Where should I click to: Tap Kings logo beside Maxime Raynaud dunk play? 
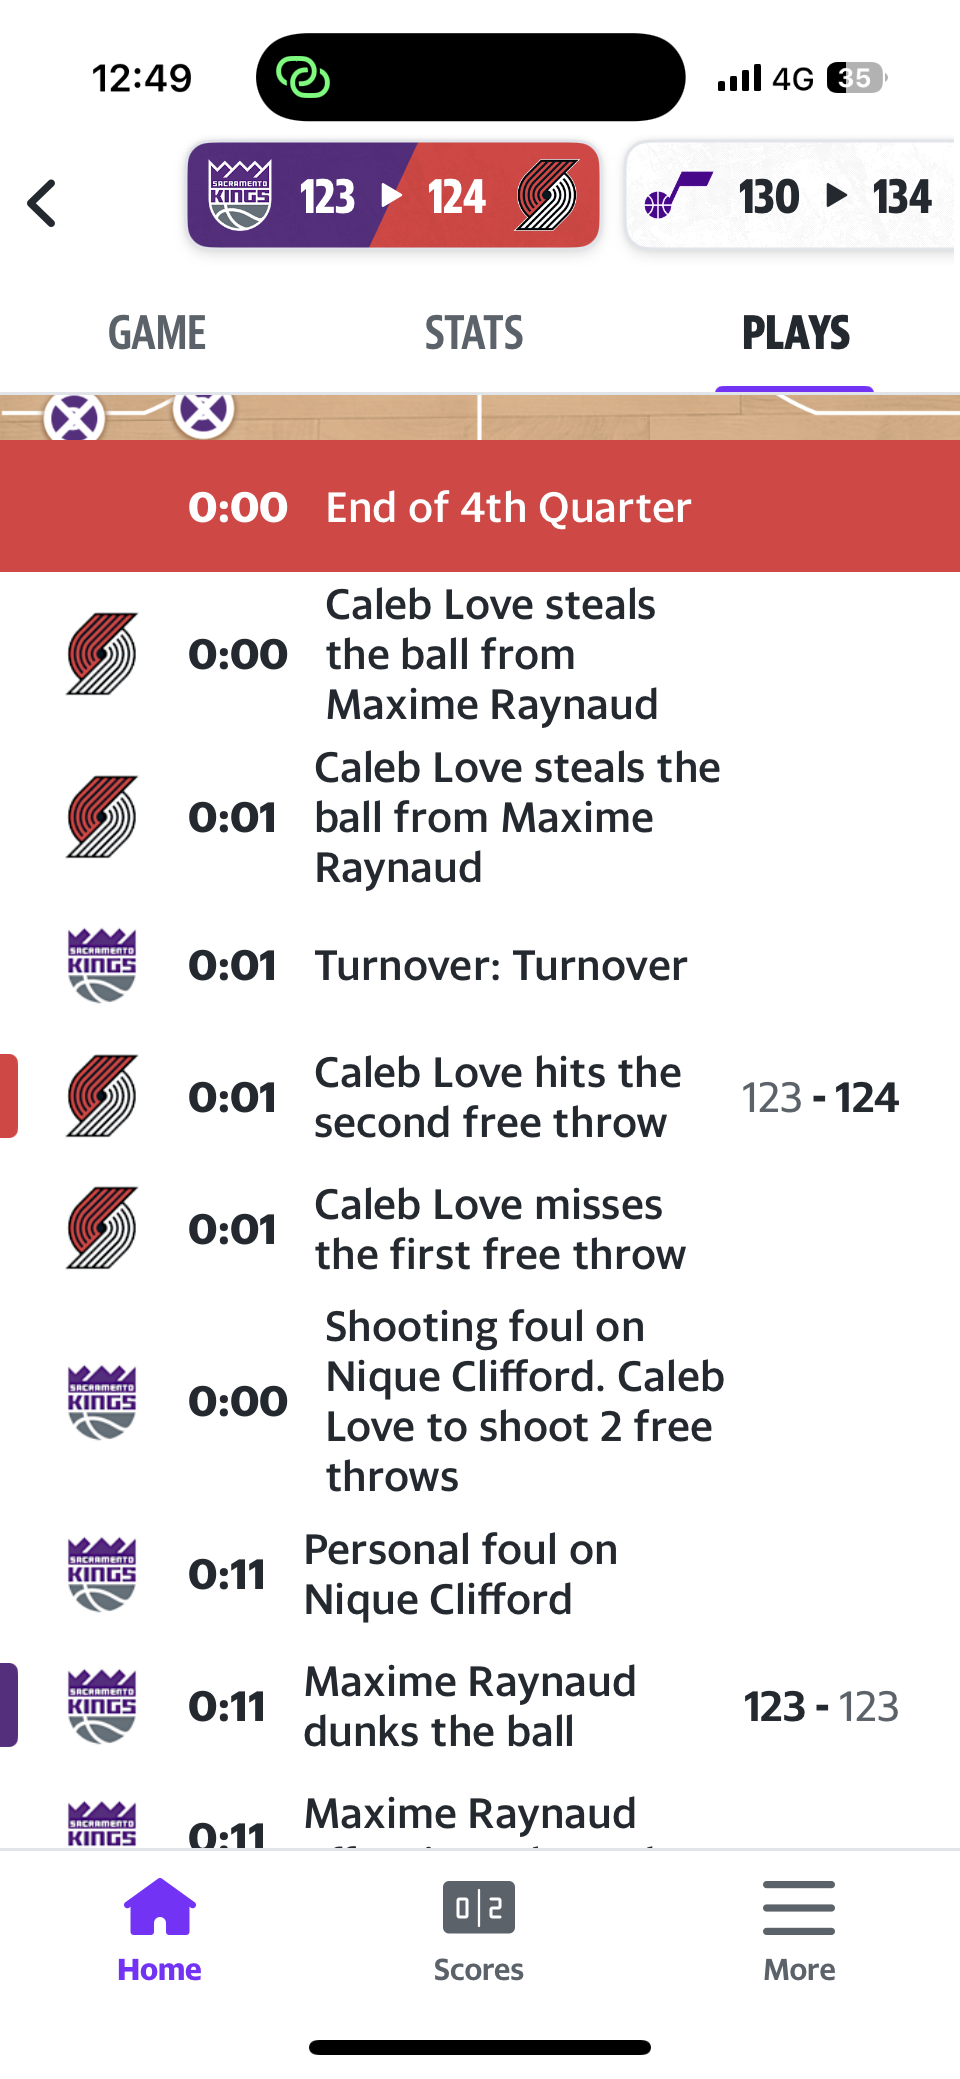click(x=102, y=1706)
